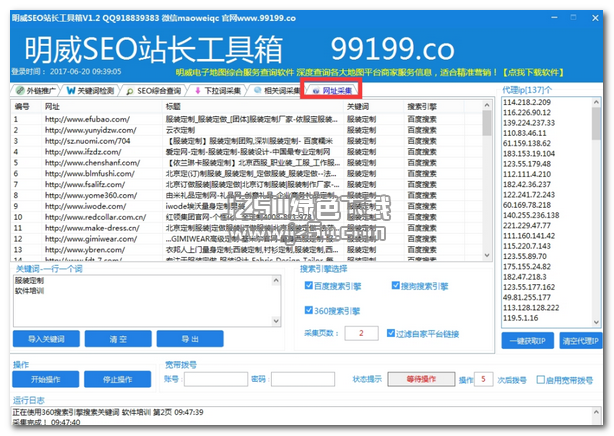Uncheck 过滤自家平台链接 option
This screenshot has width=614, height=436.
point(390,333)
